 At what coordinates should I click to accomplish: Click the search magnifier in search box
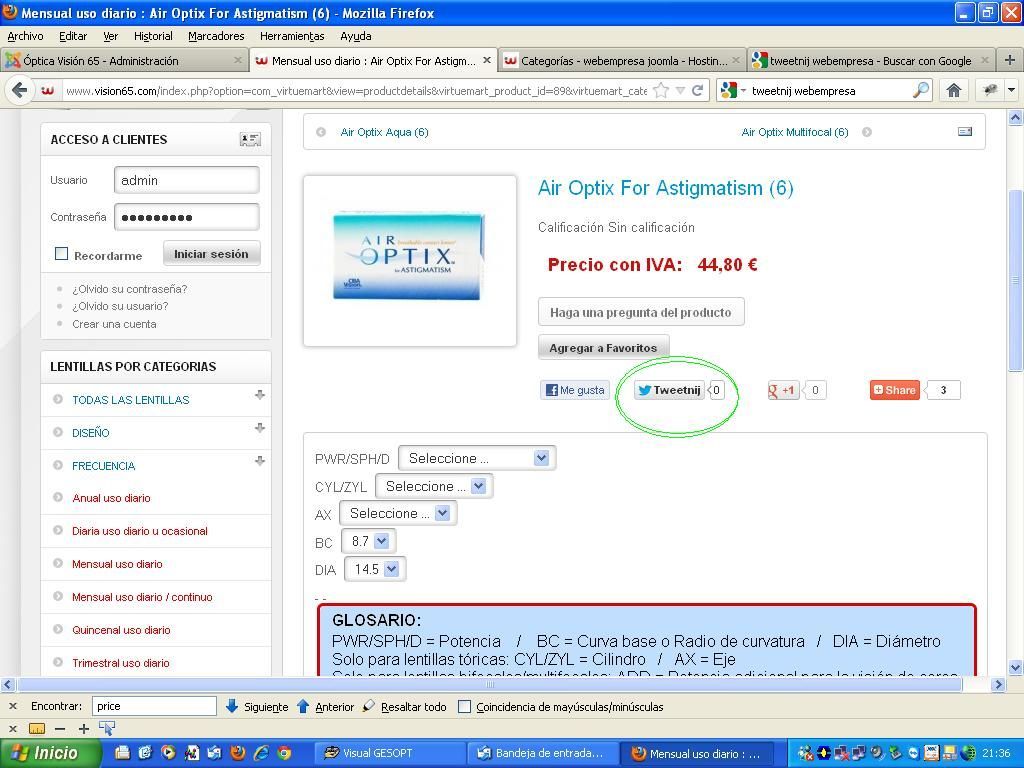point(921,90)
